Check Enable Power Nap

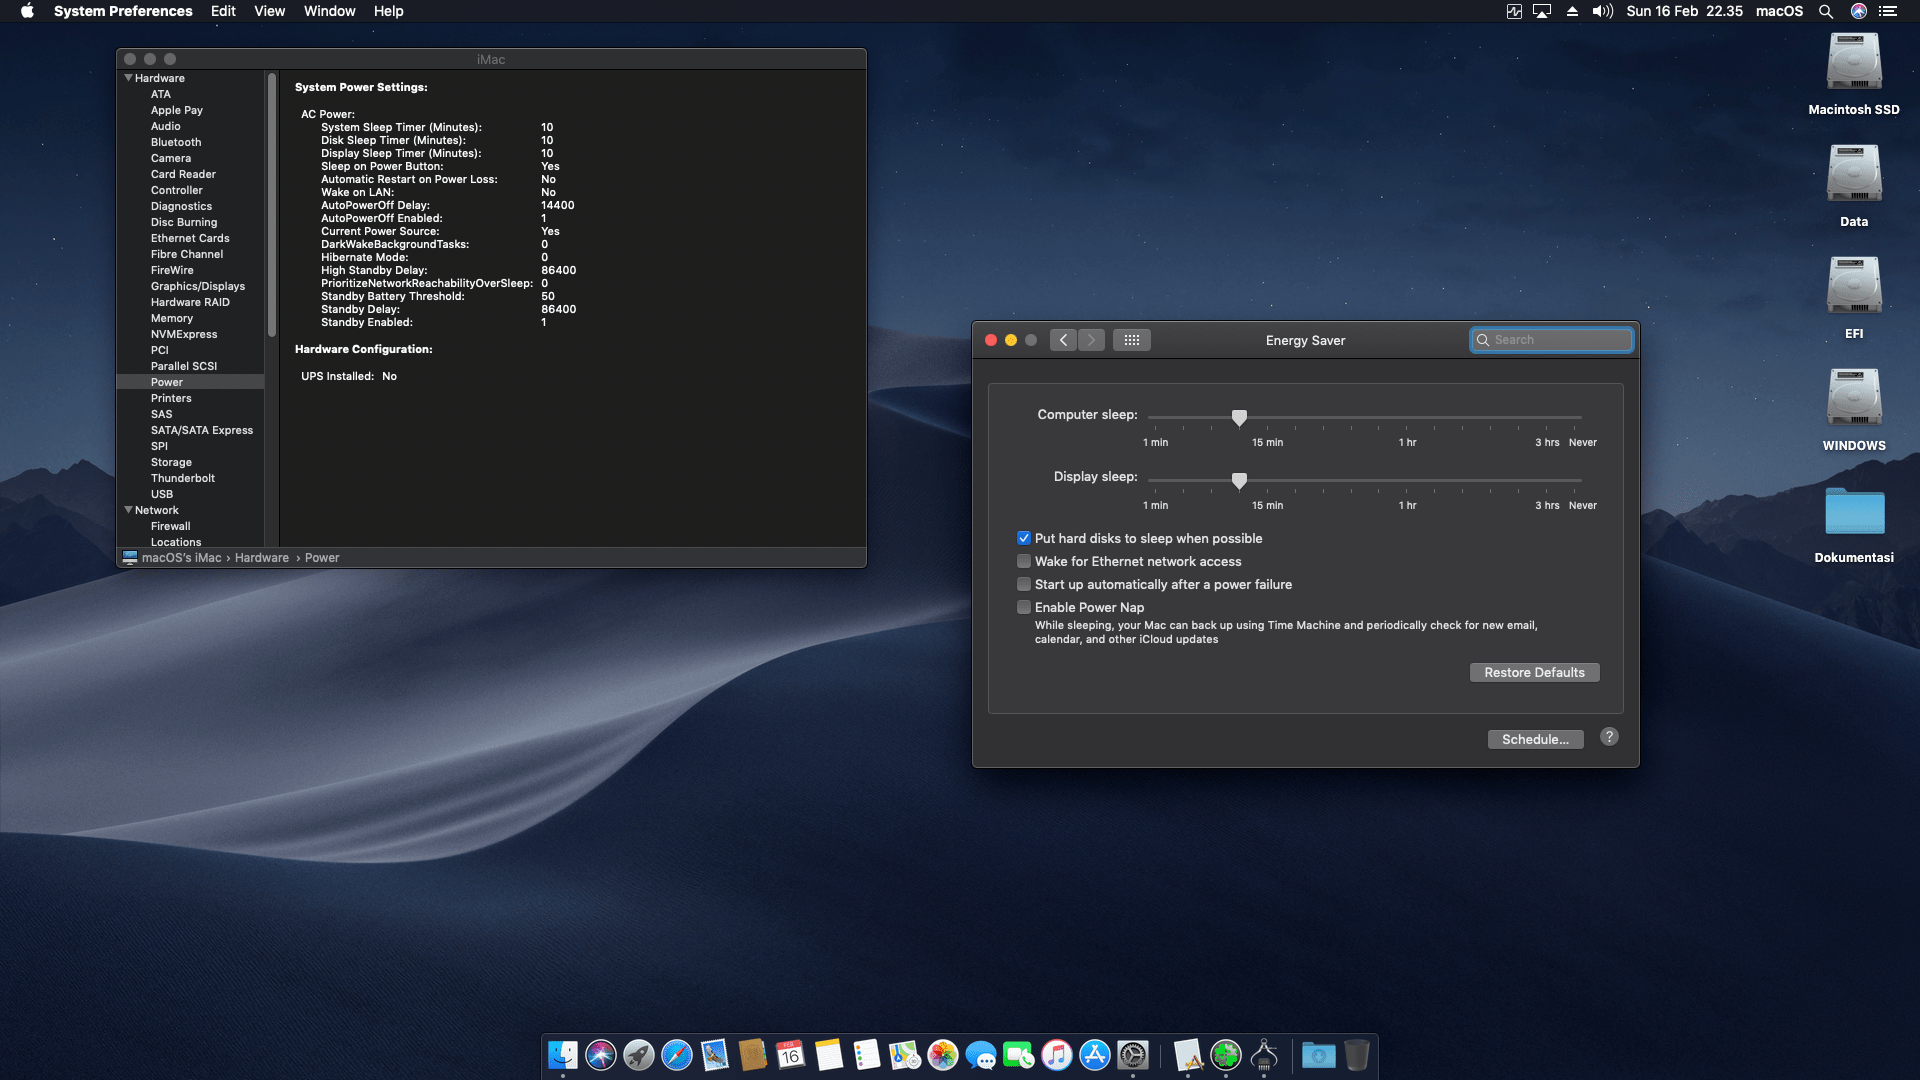1024,607
